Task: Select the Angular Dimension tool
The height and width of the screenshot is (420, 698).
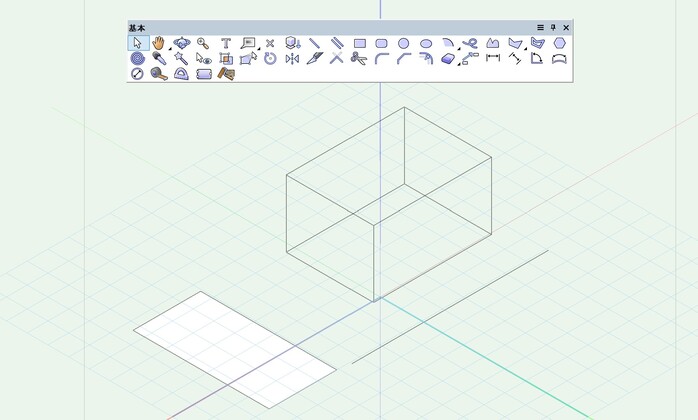Action: (537, 58)
